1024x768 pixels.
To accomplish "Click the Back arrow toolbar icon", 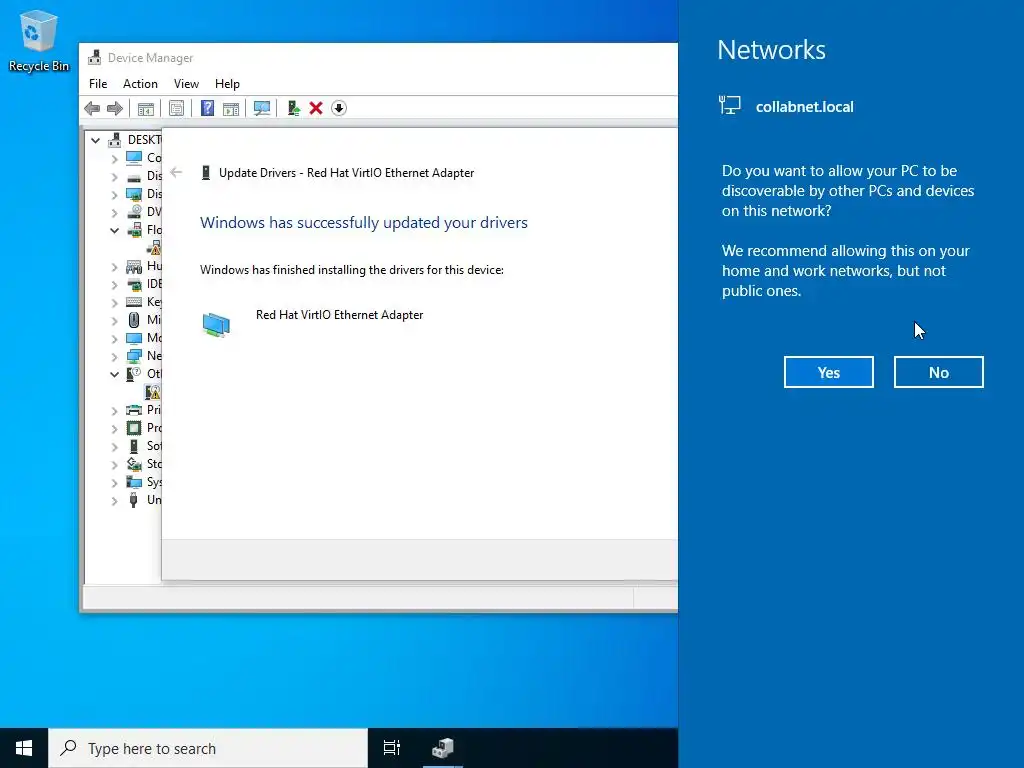I will click(92, 108).
